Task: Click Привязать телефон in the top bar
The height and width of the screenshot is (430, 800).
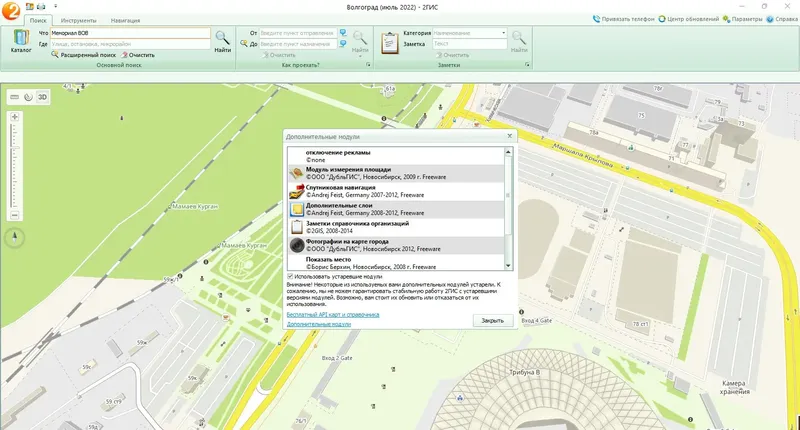Action: pos(623,19)
